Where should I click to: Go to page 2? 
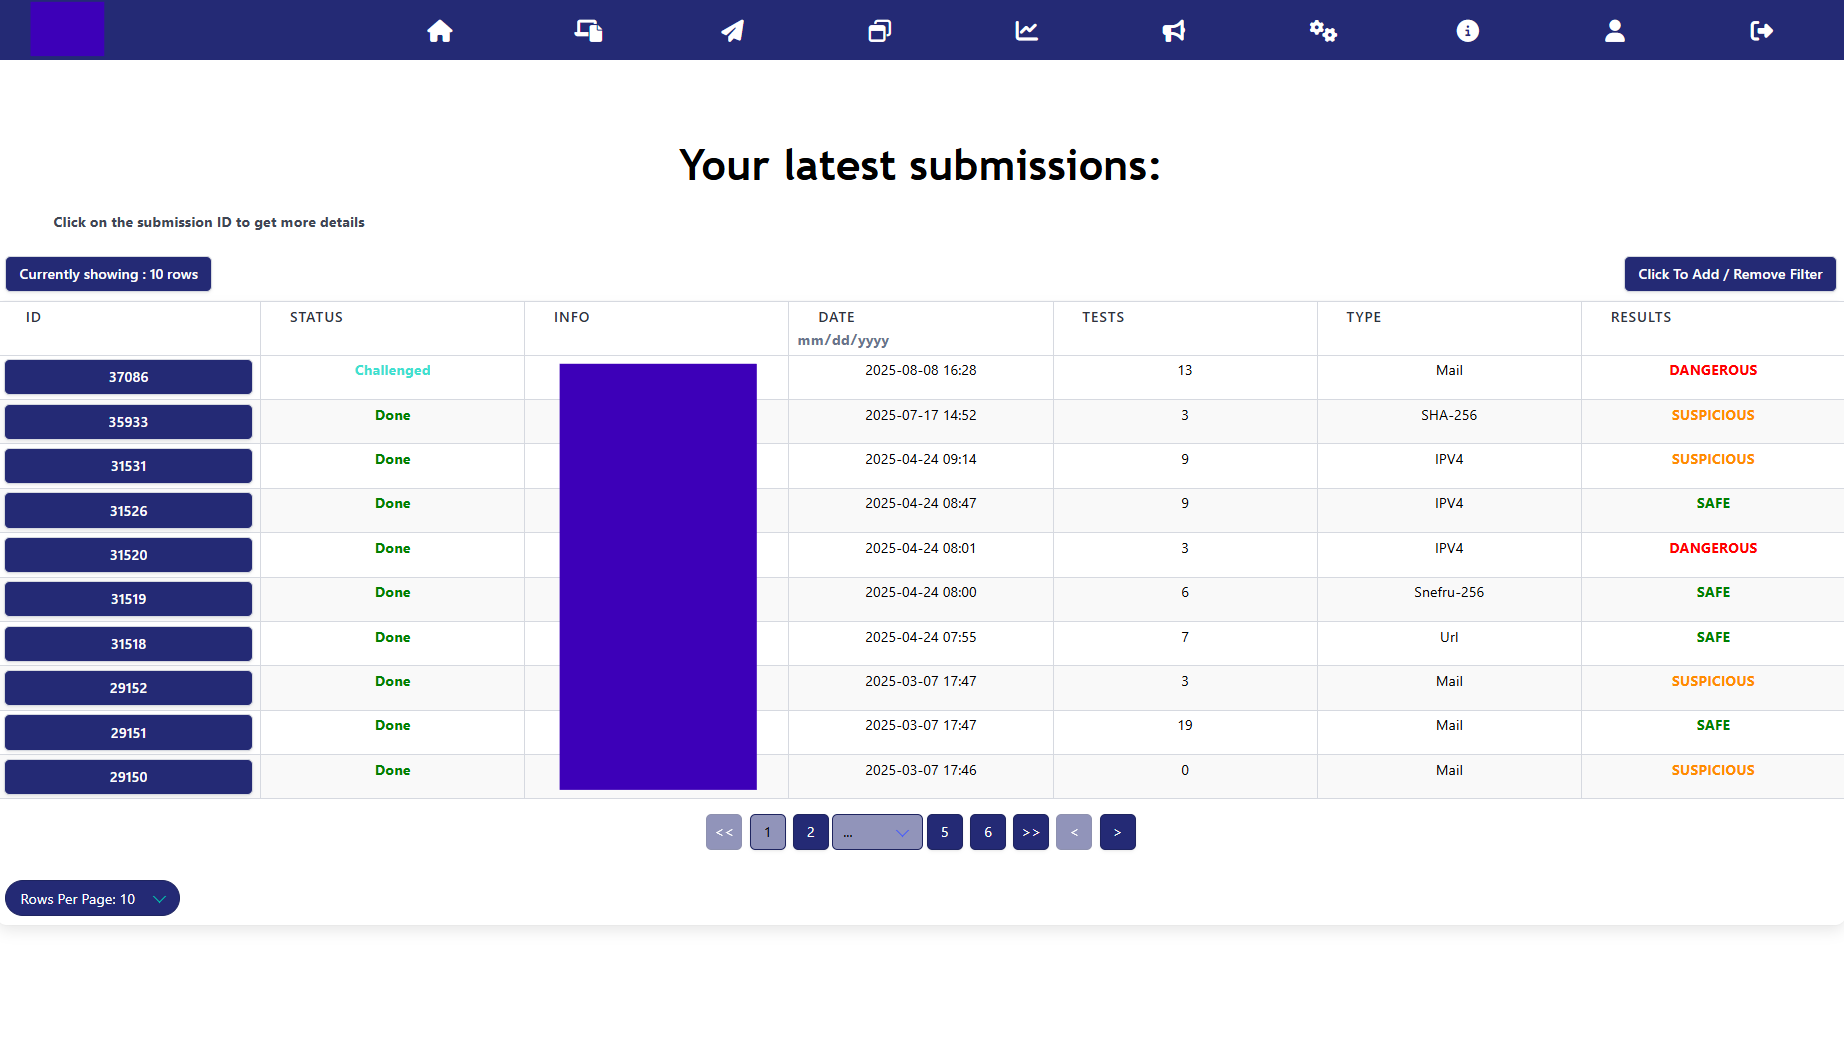[x=811, y=832]
